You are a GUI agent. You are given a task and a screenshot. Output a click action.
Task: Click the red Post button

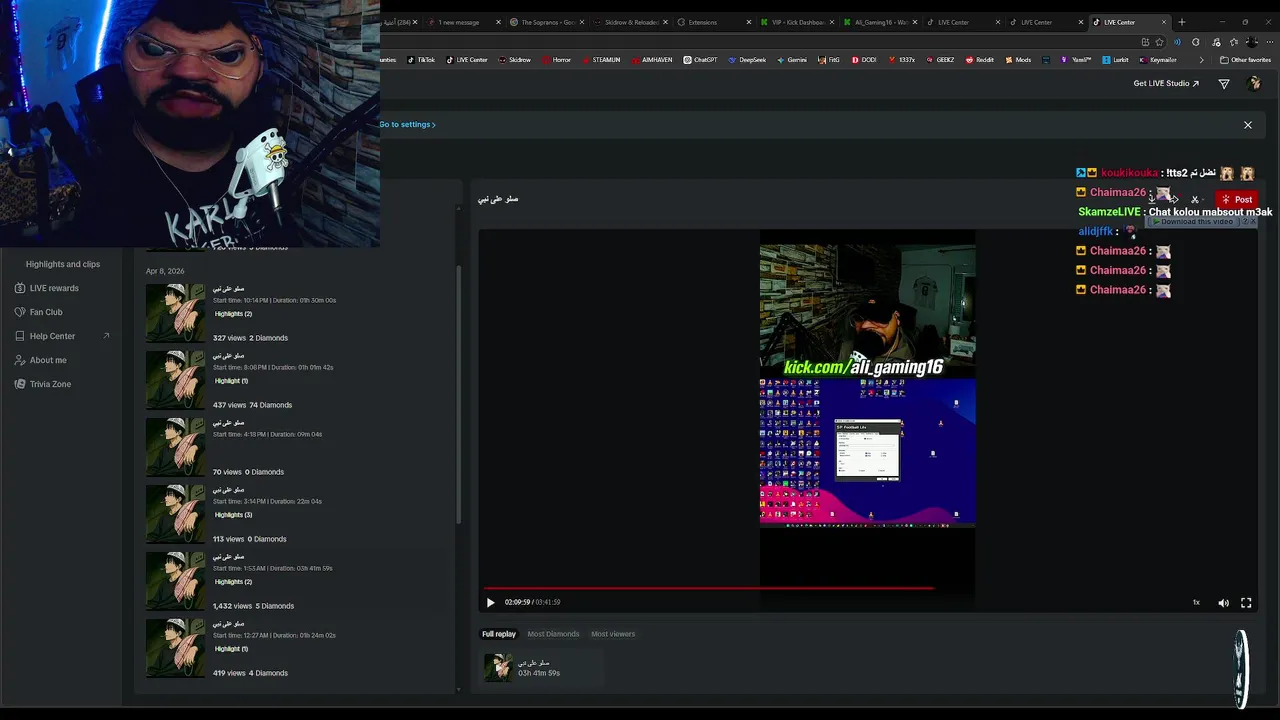coord(1236,199)
